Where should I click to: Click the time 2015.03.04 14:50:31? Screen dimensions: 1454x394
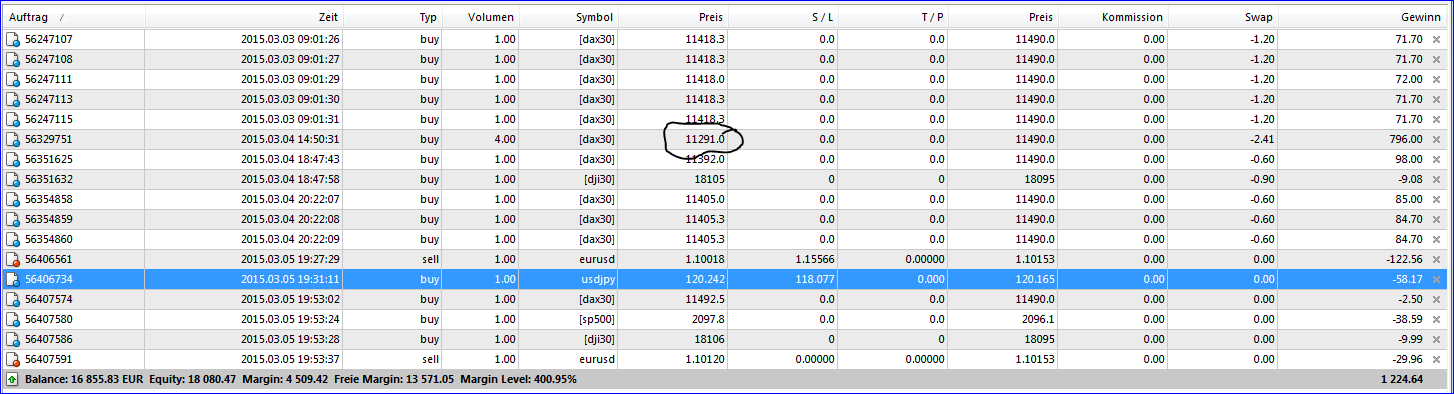(x=290, y=139)
